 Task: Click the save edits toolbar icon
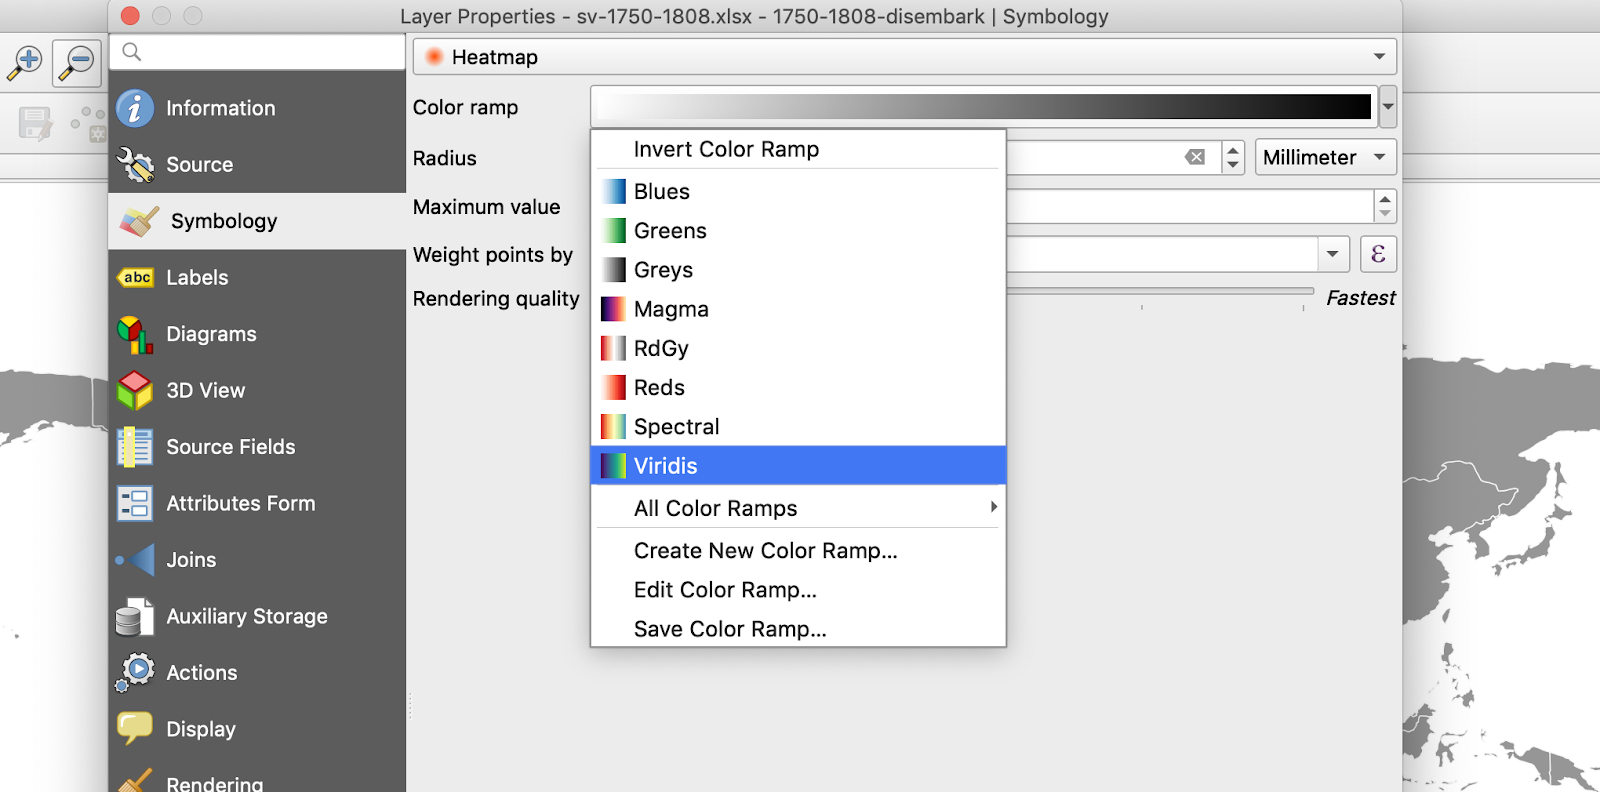coord(35,124)
